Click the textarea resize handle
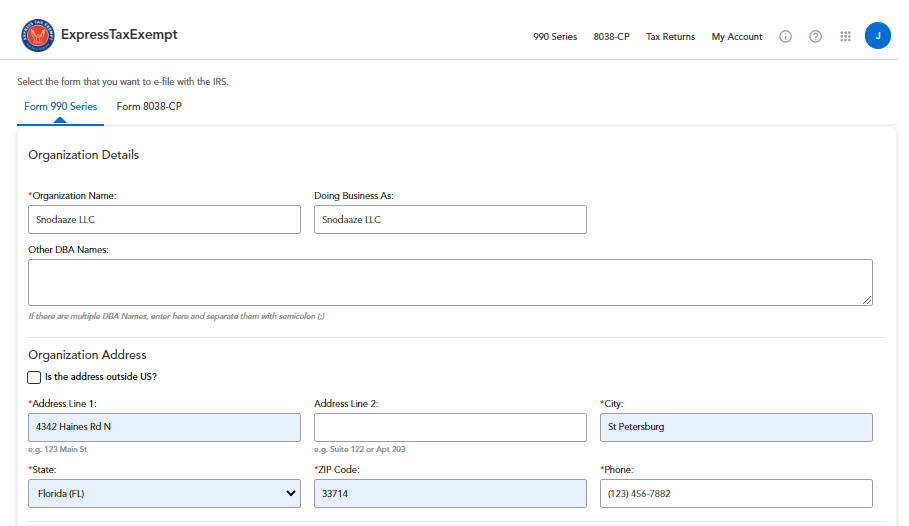Viewport: 909px width, 526px height. [867, 300]
